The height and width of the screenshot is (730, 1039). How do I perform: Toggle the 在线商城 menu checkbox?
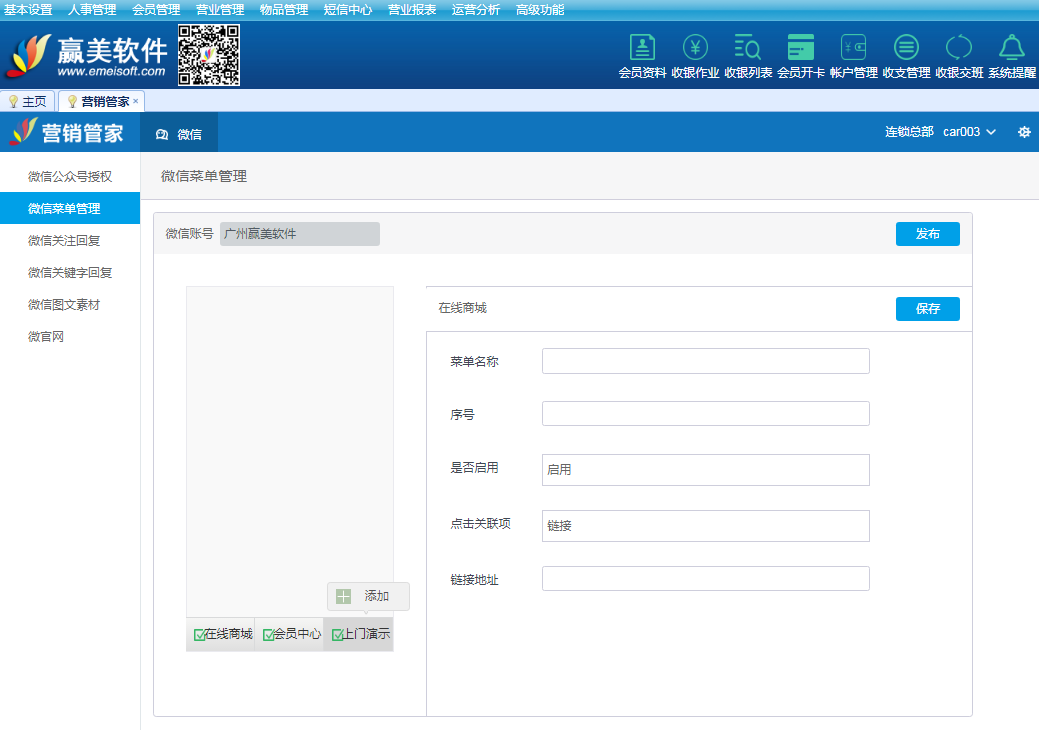pyautogui.click(x=199, y=635)
